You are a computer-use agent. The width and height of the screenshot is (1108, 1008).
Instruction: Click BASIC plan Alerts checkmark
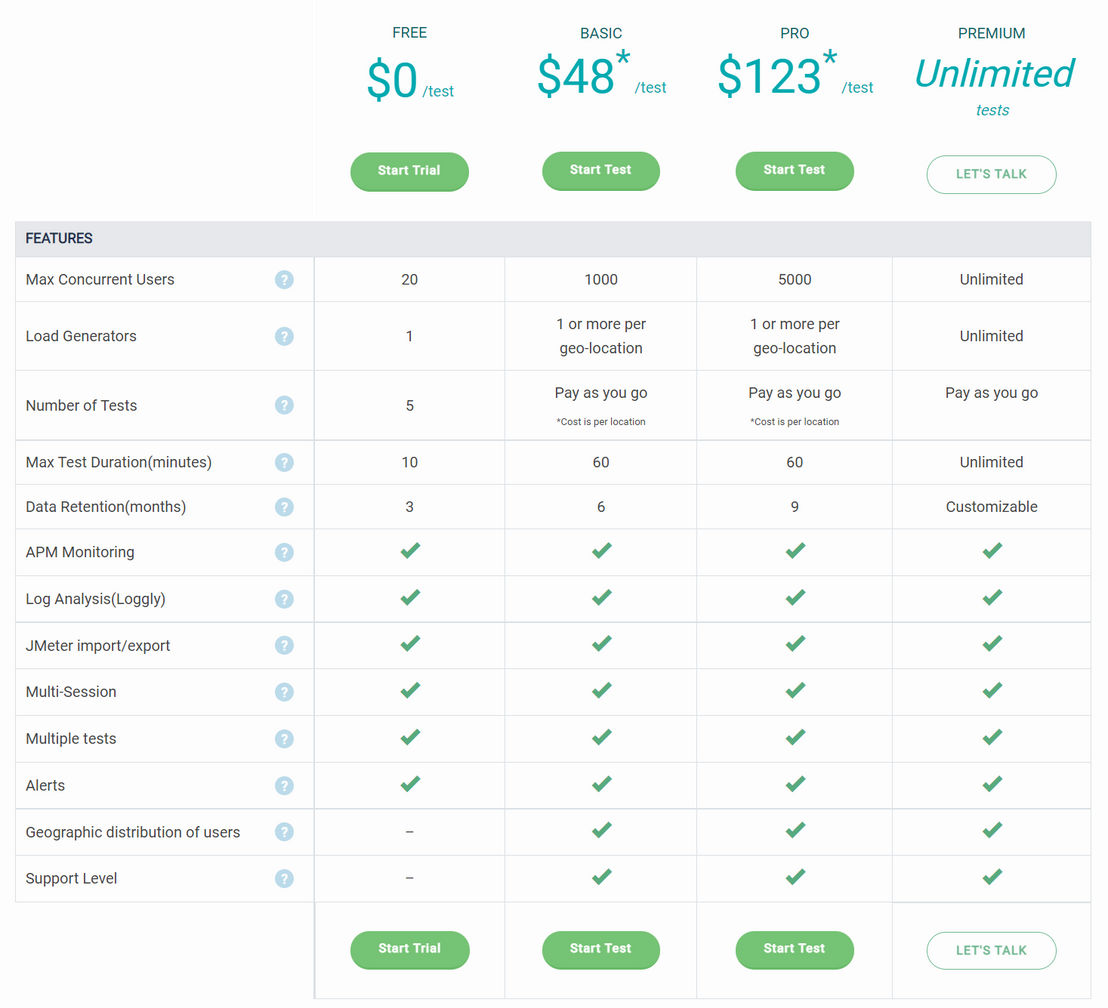[601, 784]
